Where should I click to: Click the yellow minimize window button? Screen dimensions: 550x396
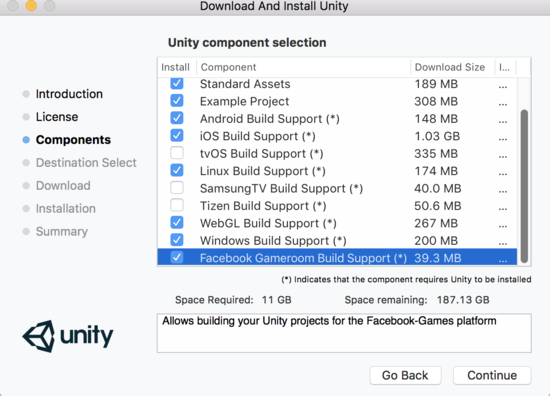pyautogui.click(x=31, y=6)
